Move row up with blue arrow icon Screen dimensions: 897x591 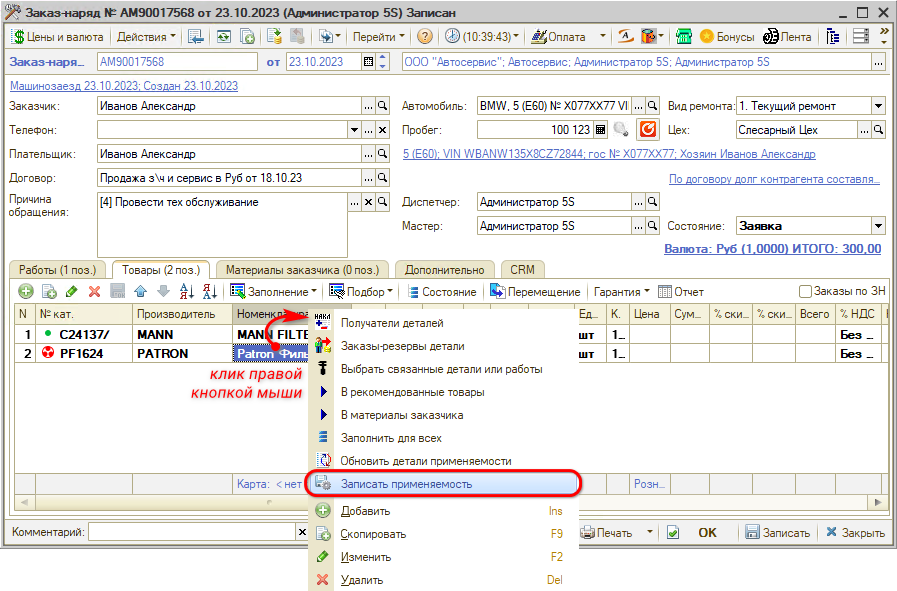click(x=141, y=292)
